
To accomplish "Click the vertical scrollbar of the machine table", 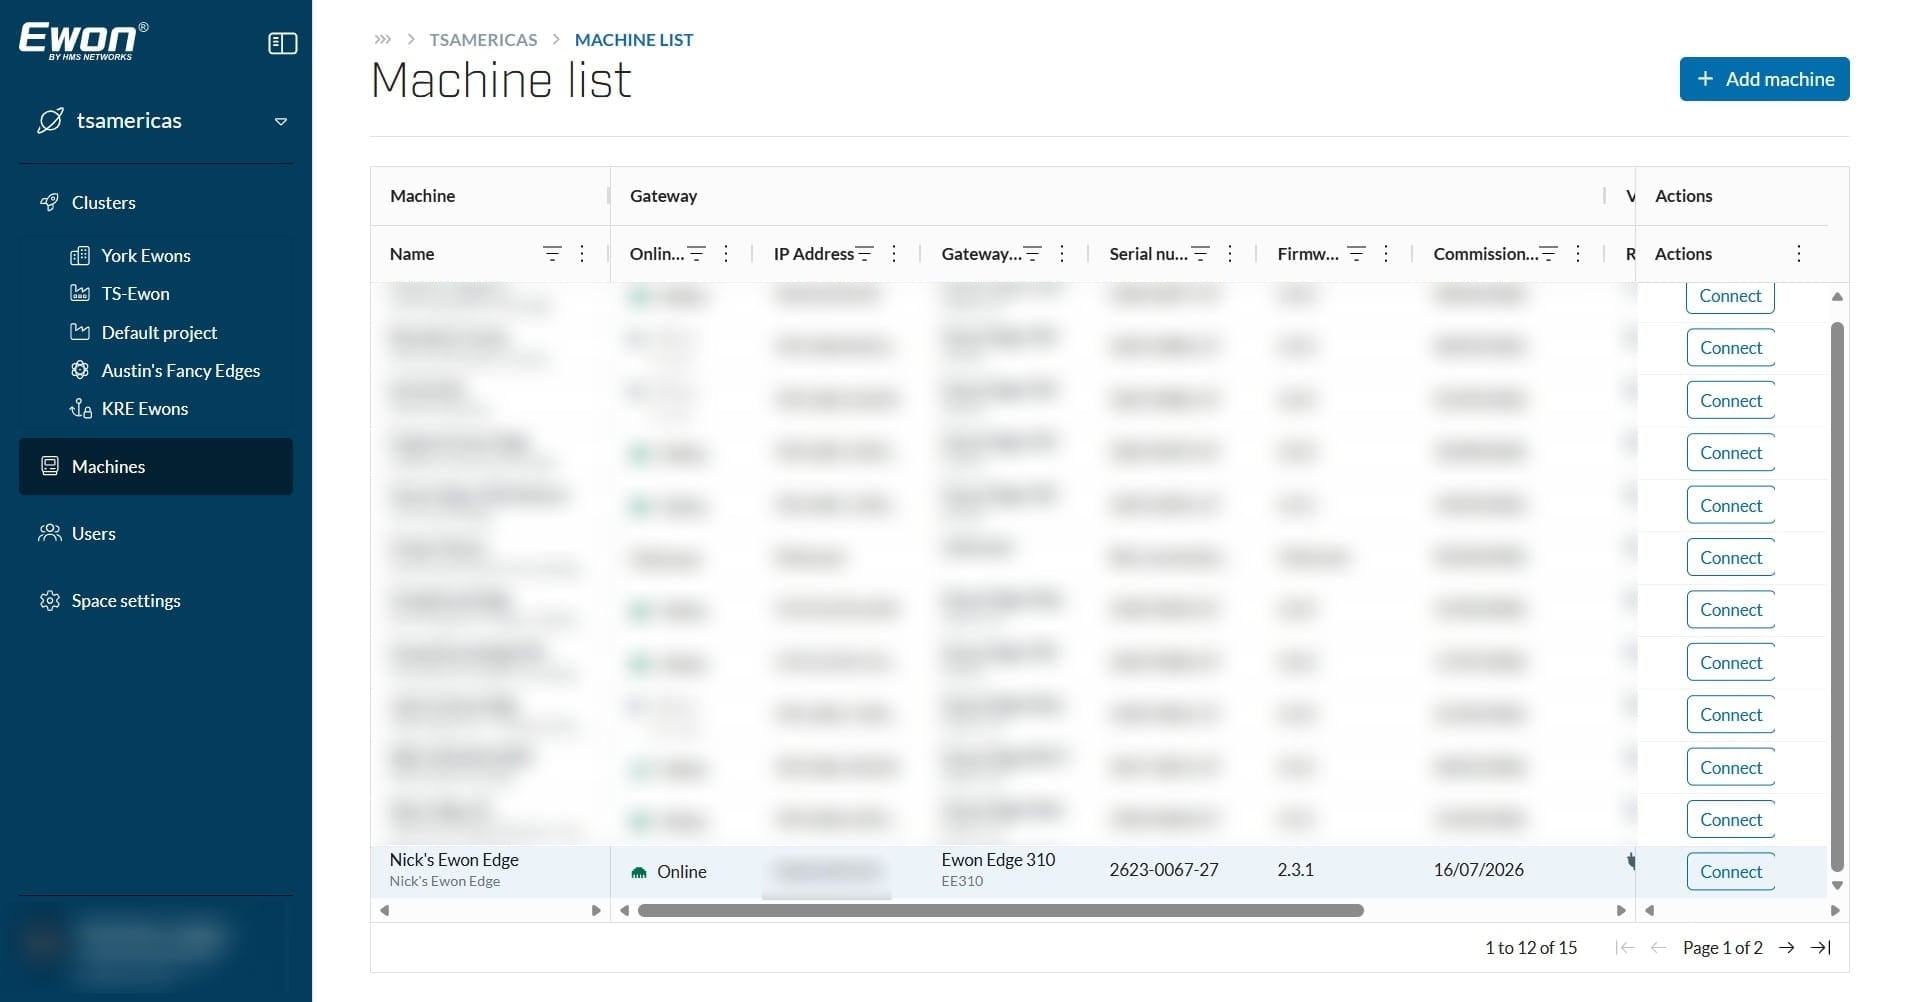I will click(x=1837, y=596).
